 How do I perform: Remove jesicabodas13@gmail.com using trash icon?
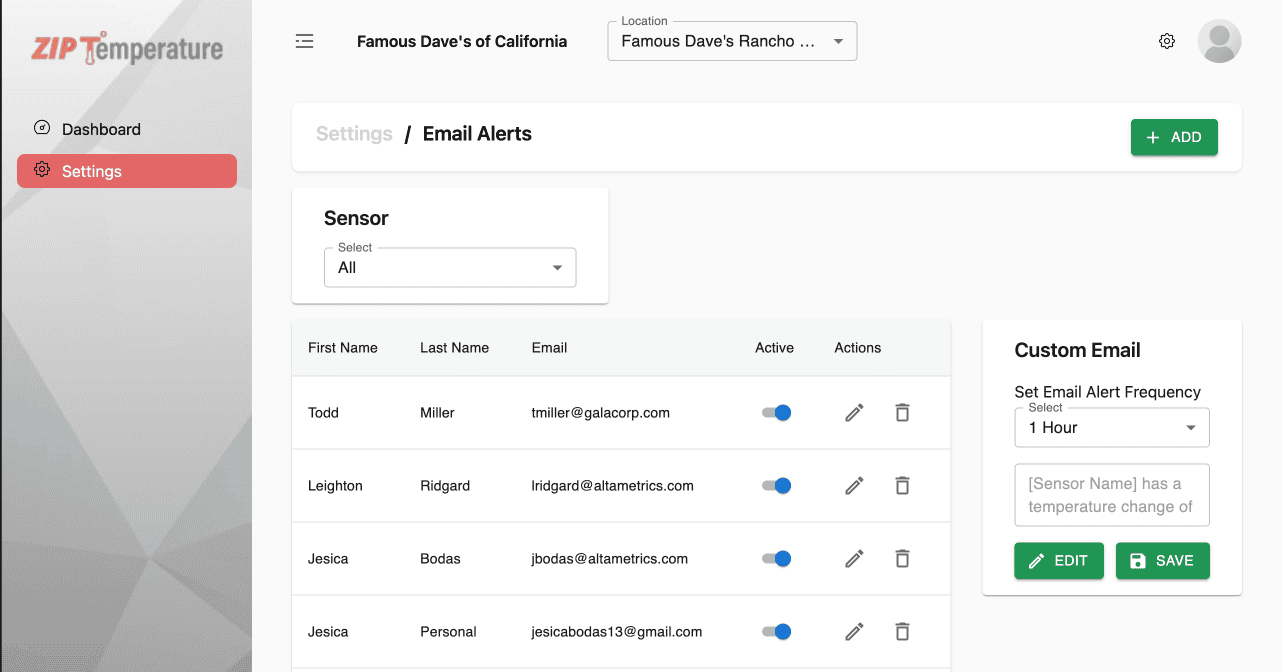pos(902,632)
